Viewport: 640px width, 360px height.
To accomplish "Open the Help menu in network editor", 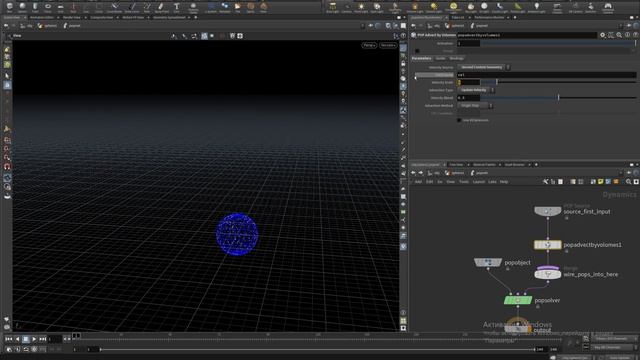I will 504,182.
